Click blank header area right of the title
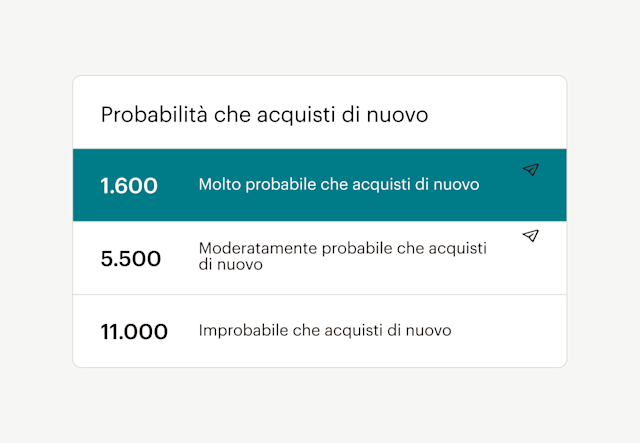640x443 pixels. click(x=500, y=115)
